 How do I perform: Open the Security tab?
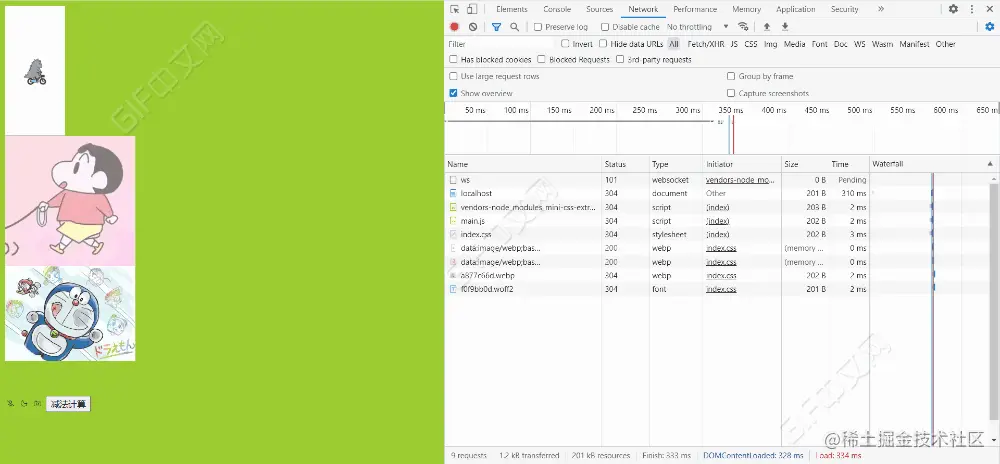click(844, 9)
